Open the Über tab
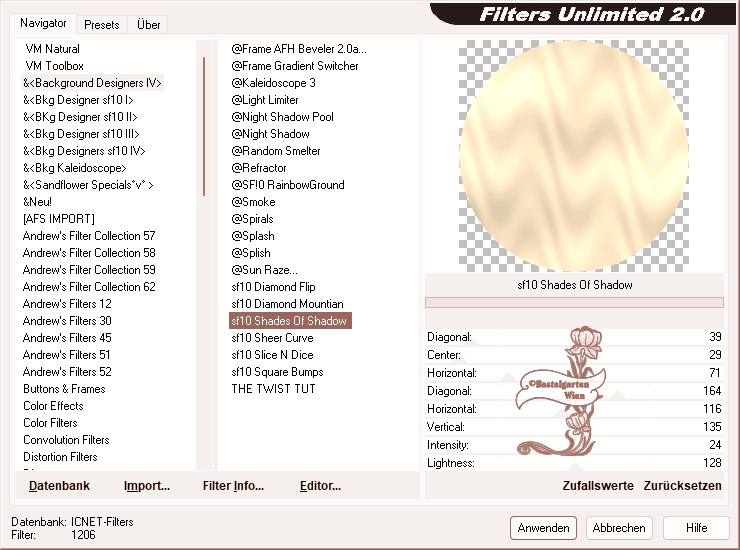 [x=148, y=25]
